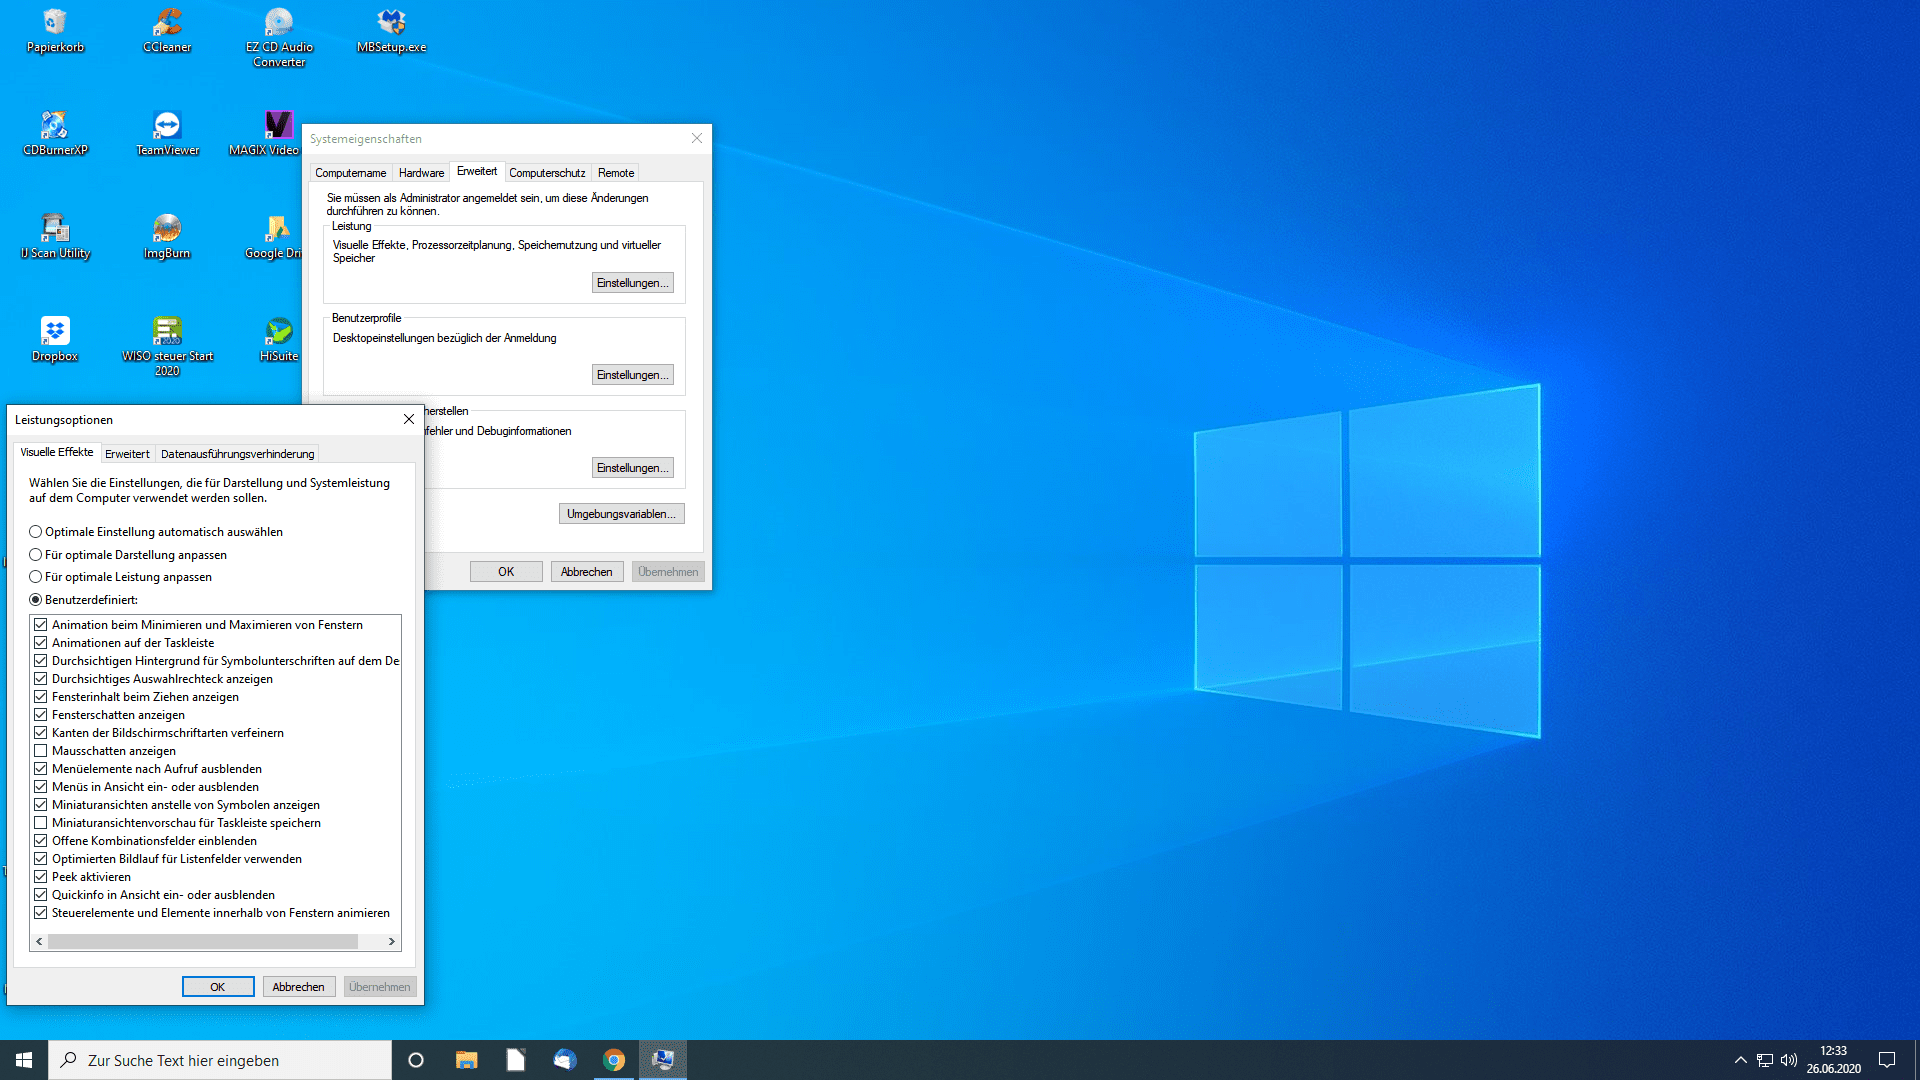Select the HiSuite desktop icon

279,339
